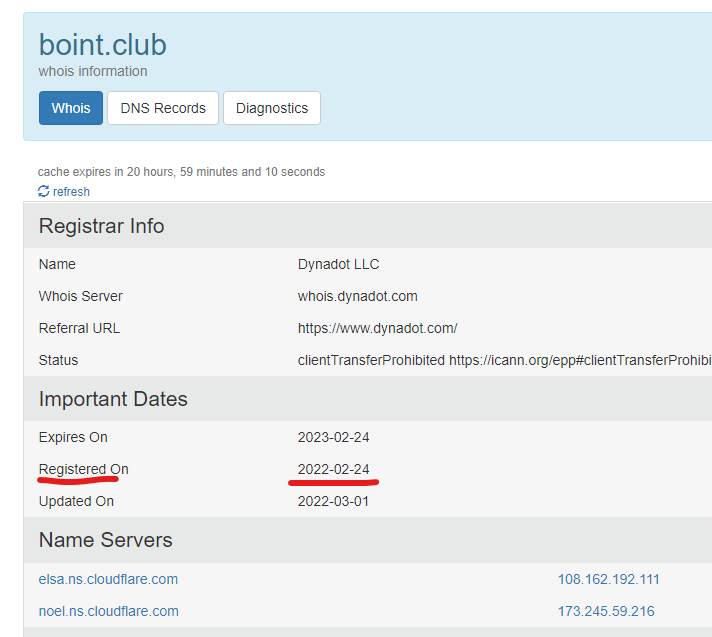Image resolution: width=712 pixels, height=637 pixels.
Task: Open the noel.ns.cloudflare.com name server link
Action: point(108,611)
